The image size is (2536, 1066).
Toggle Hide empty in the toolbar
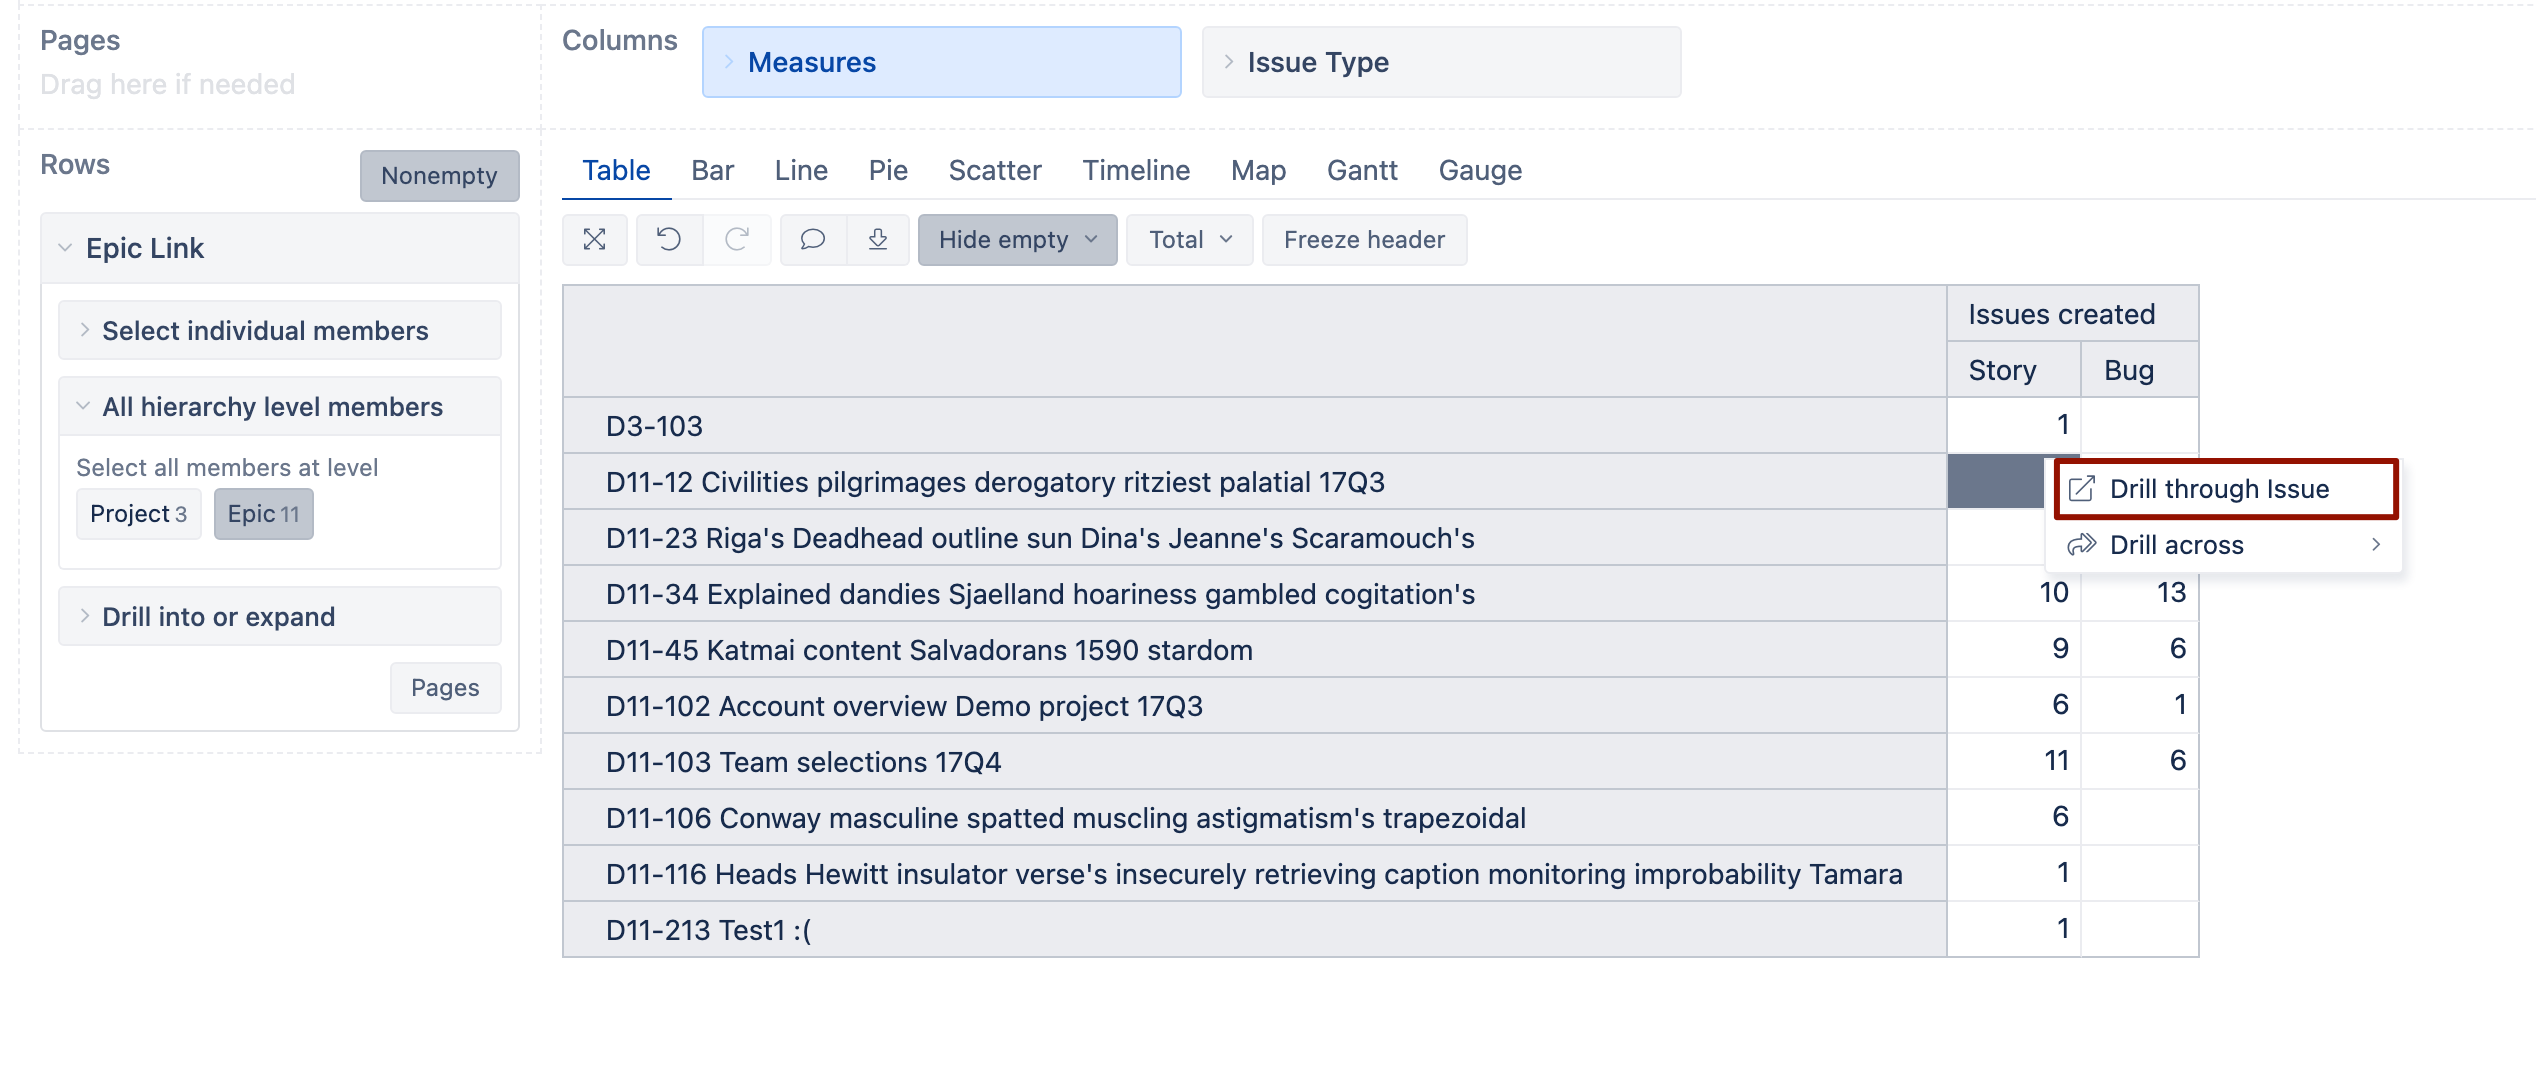pos(1016,239)
